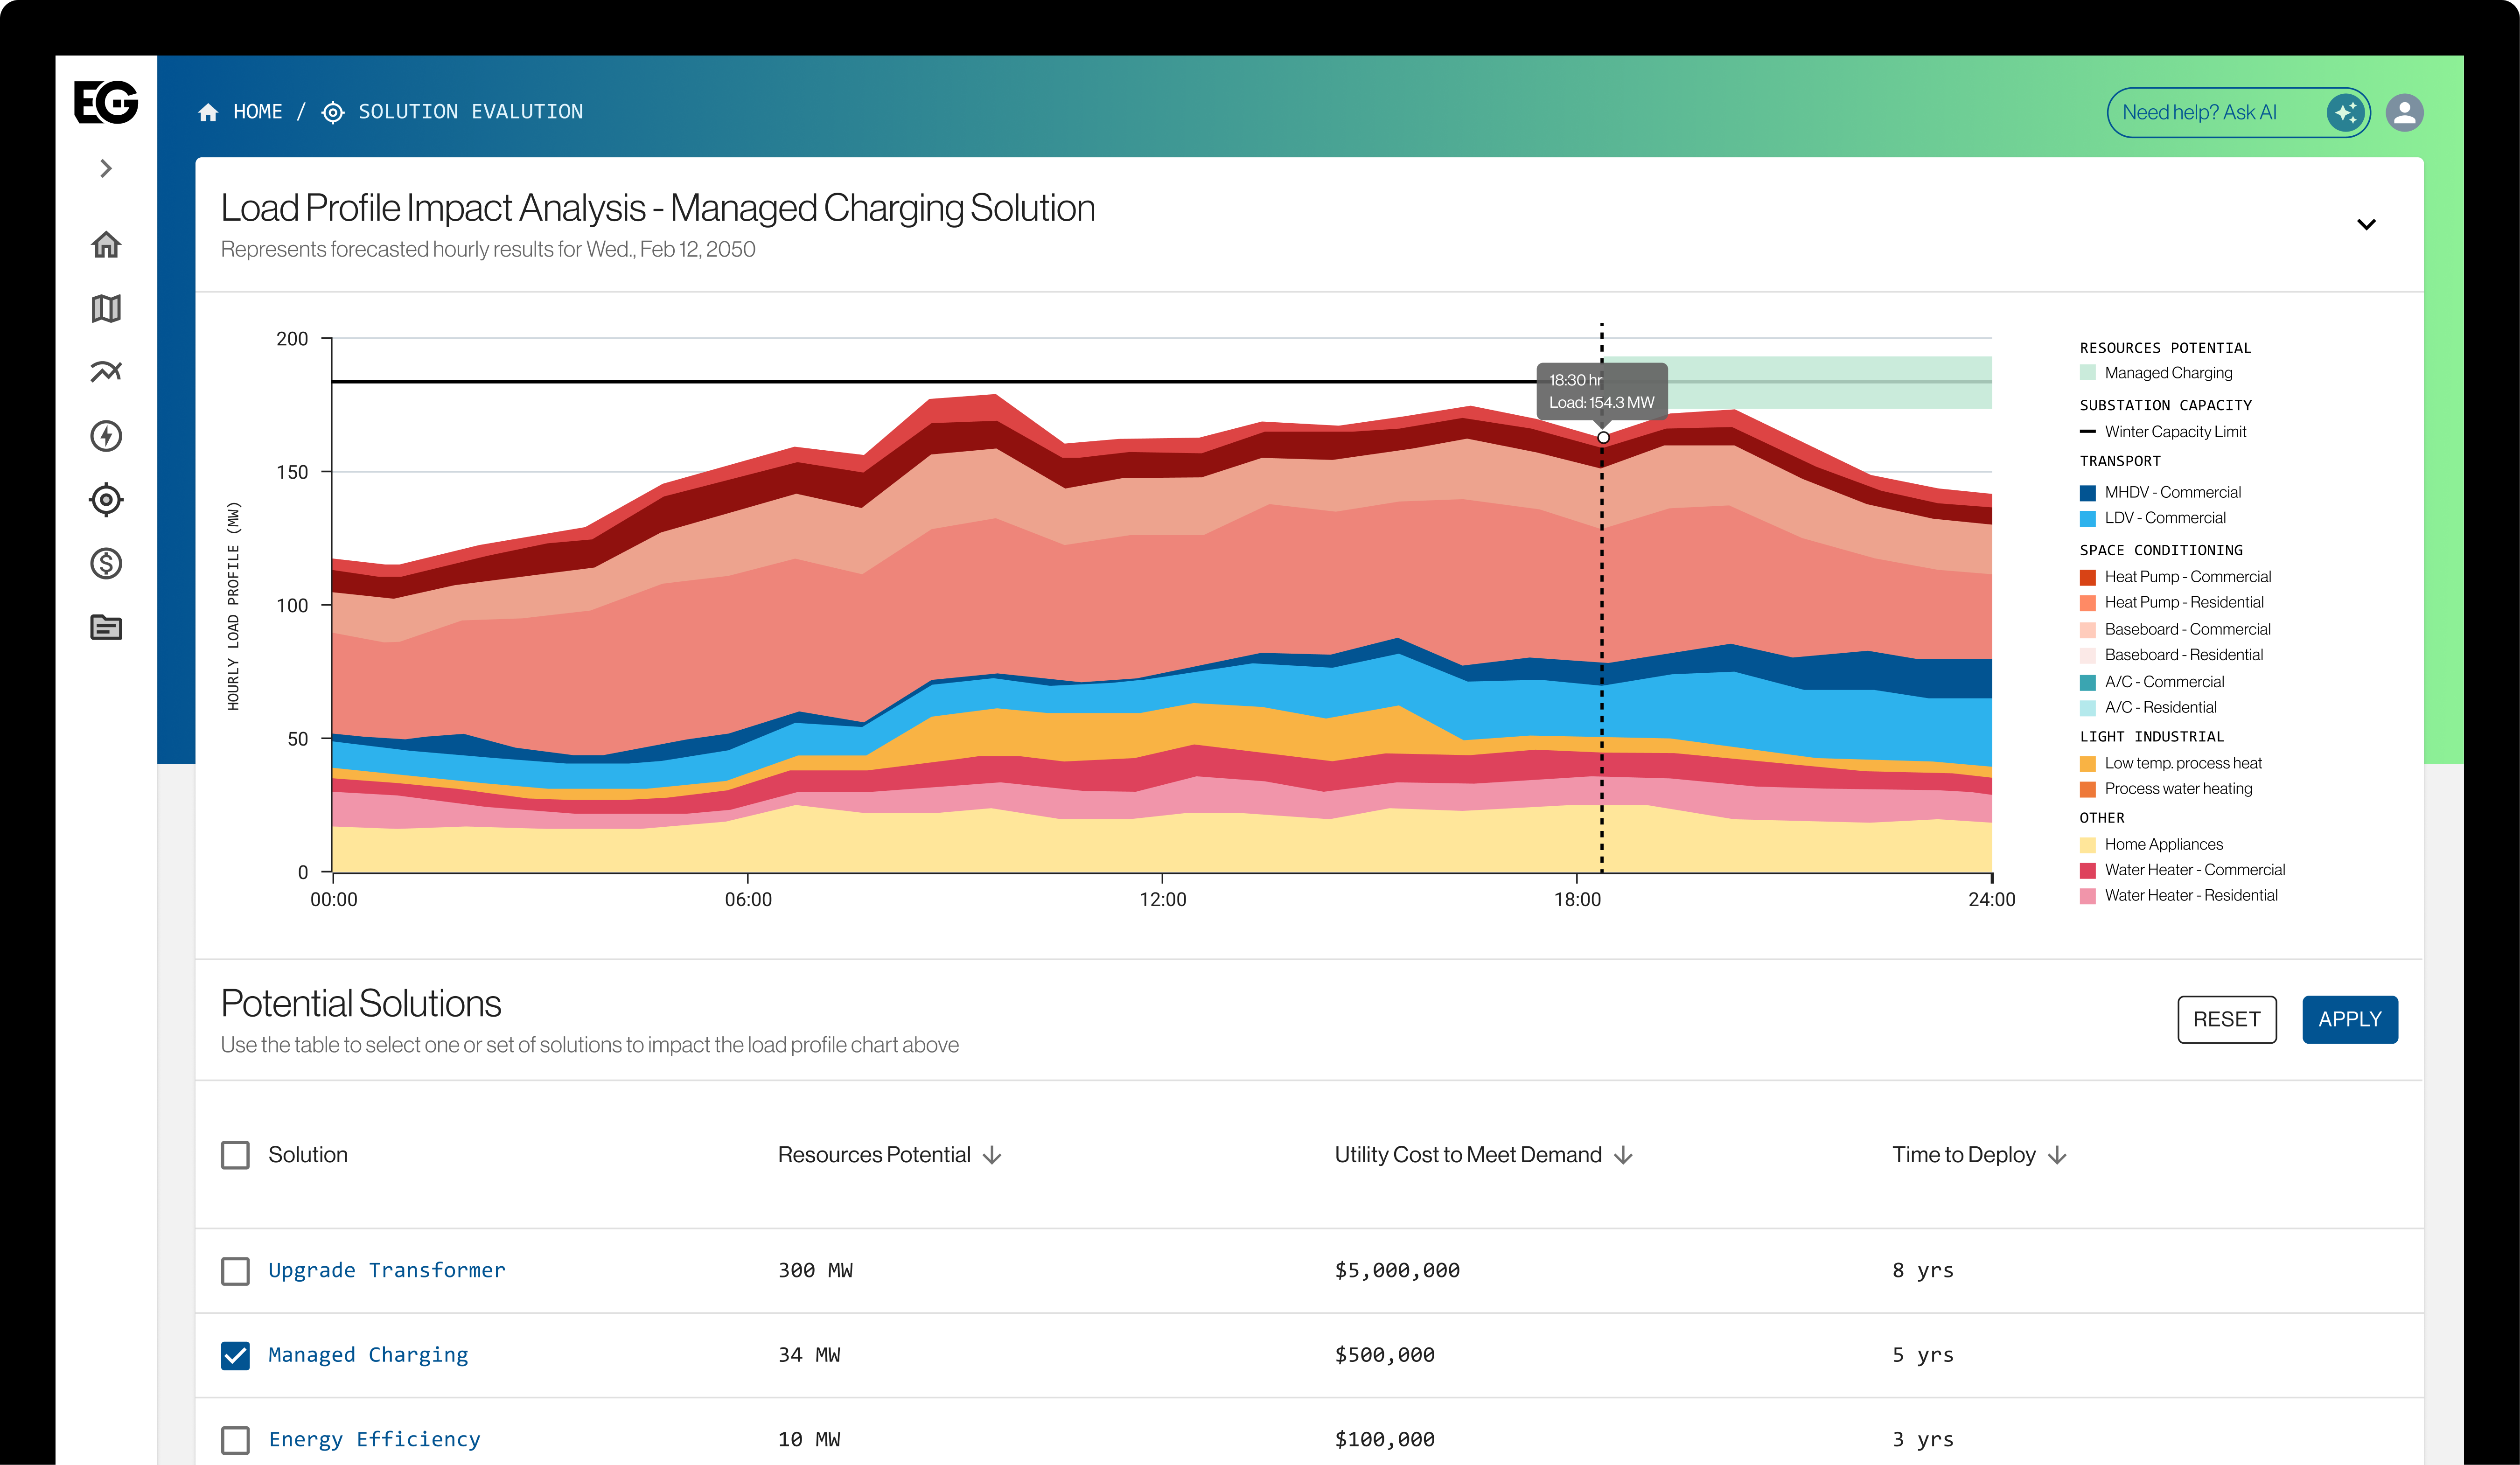Collapse the Load Profile Impact Analysis panel
The image size is (2520, 1465).
[2366, 224]
